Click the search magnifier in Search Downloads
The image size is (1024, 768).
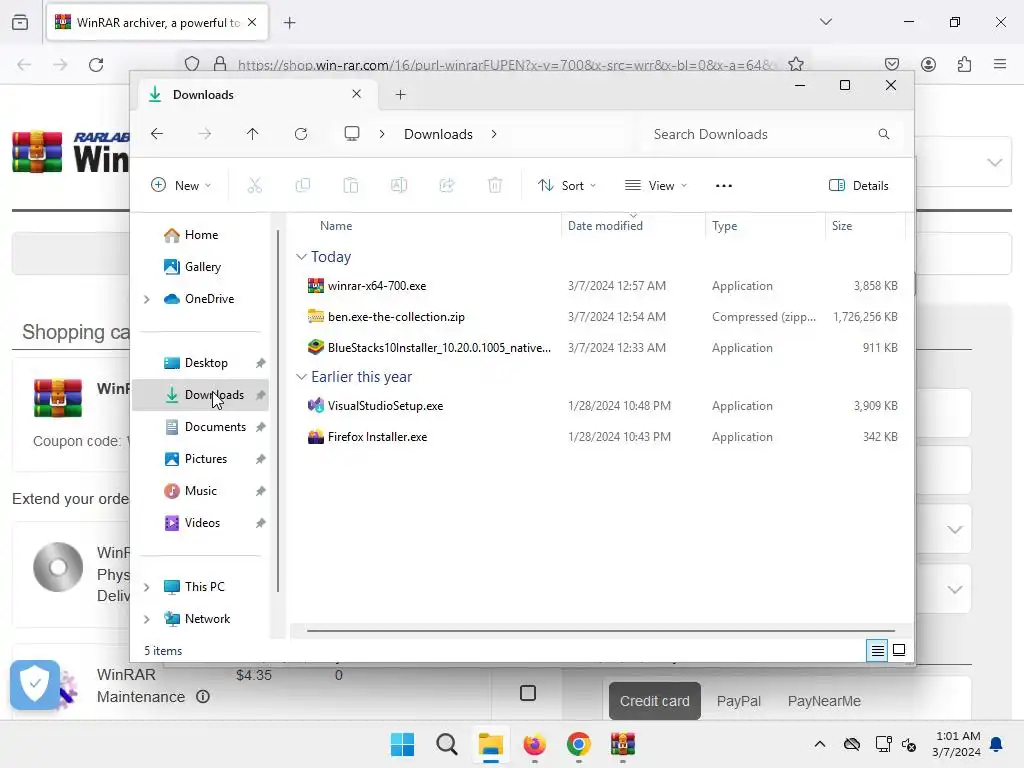click(x=884, y=134)
